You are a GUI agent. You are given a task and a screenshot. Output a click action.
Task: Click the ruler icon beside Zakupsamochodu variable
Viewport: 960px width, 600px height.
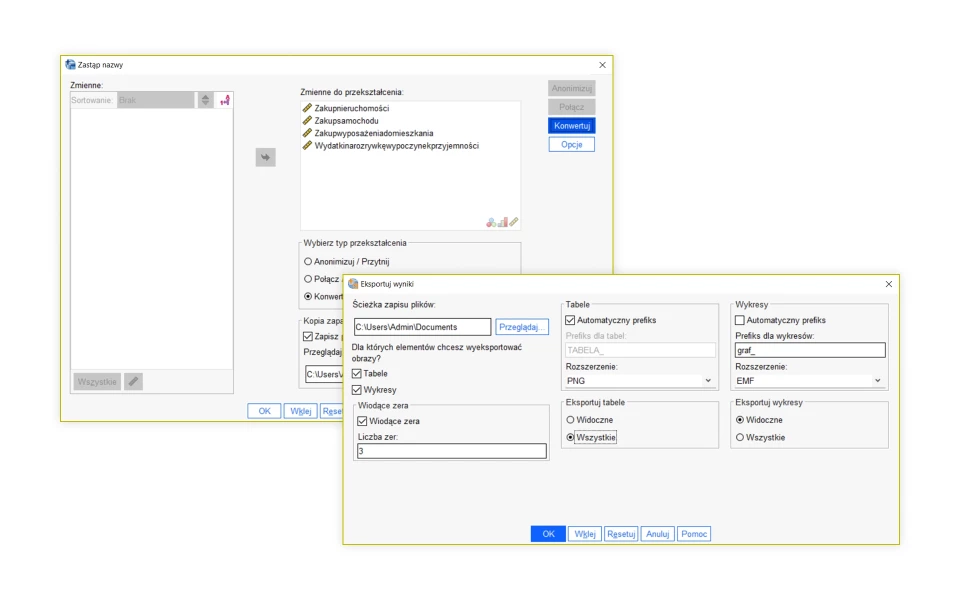pyautogui.click(x=307, y=120)
